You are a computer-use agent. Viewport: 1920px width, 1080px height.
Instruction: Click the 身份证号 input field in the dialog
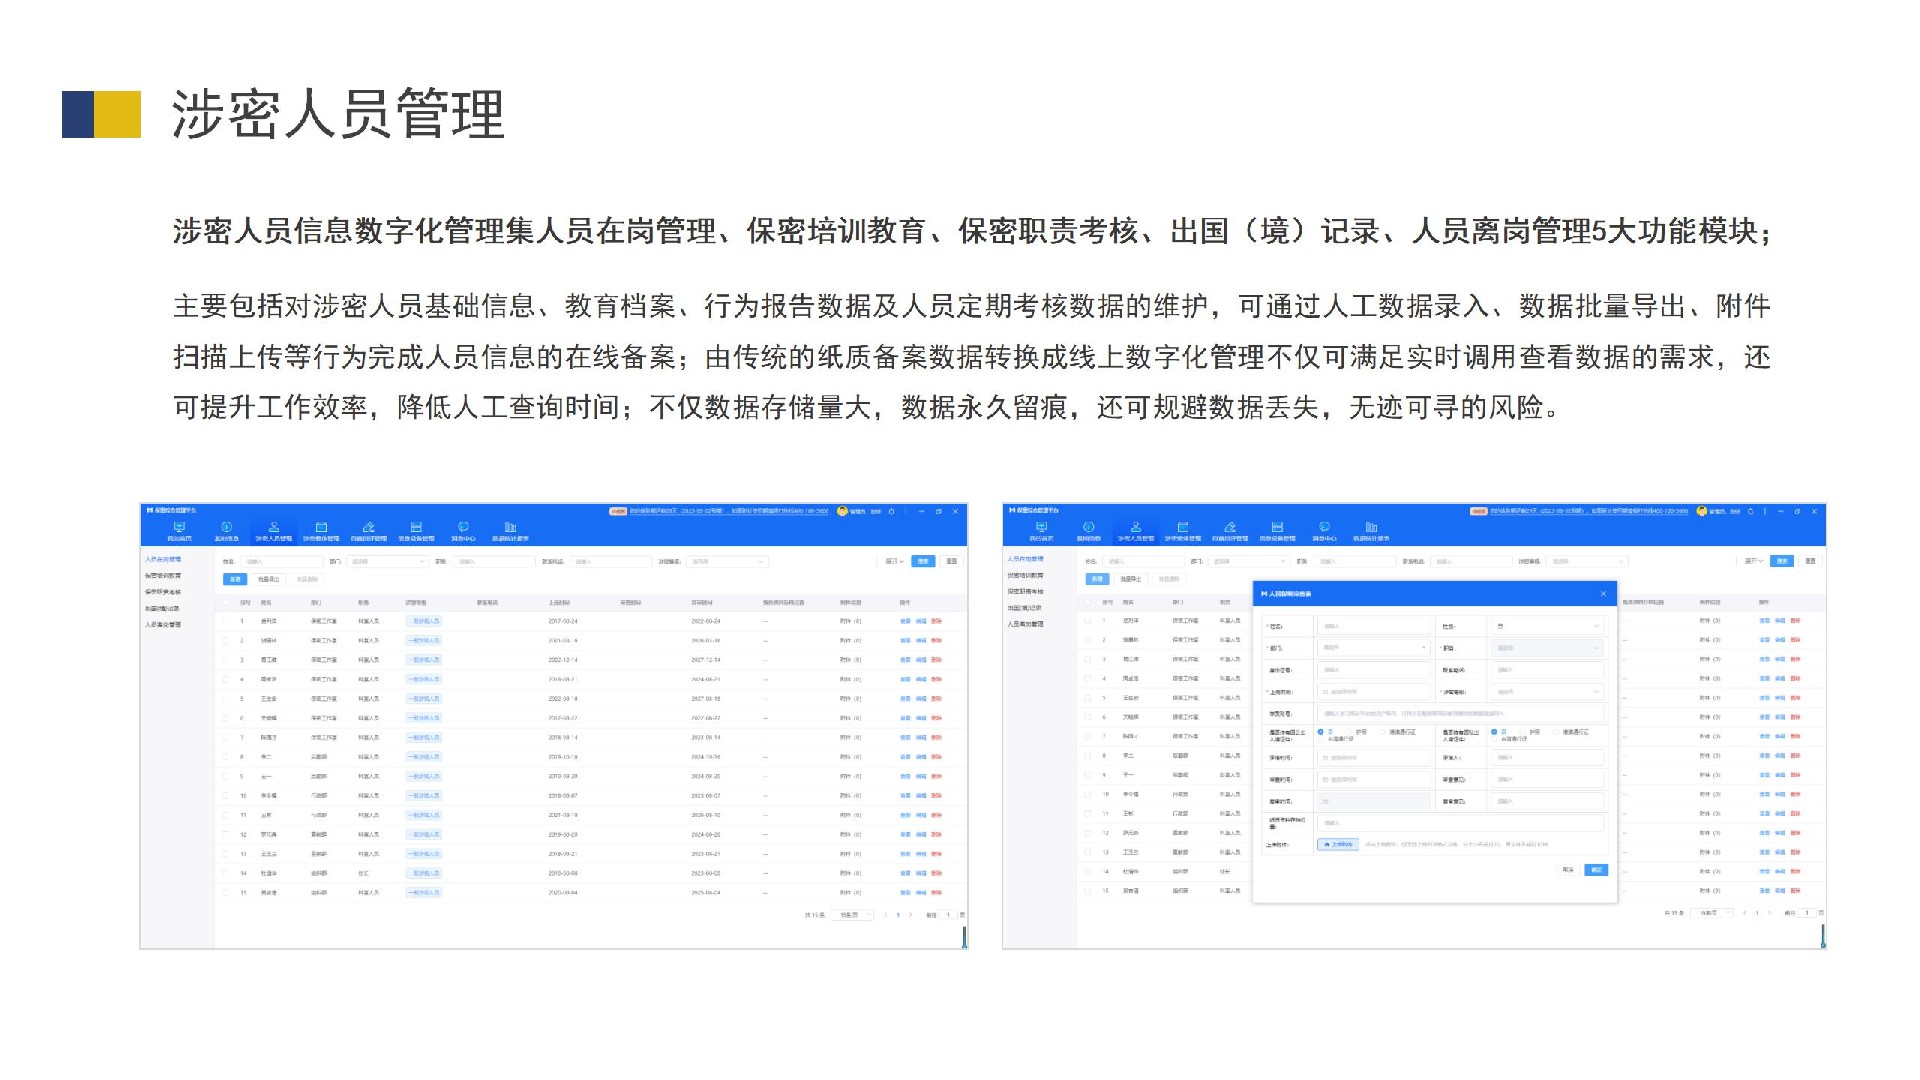pyautogui.click(x=1374, y=670)
